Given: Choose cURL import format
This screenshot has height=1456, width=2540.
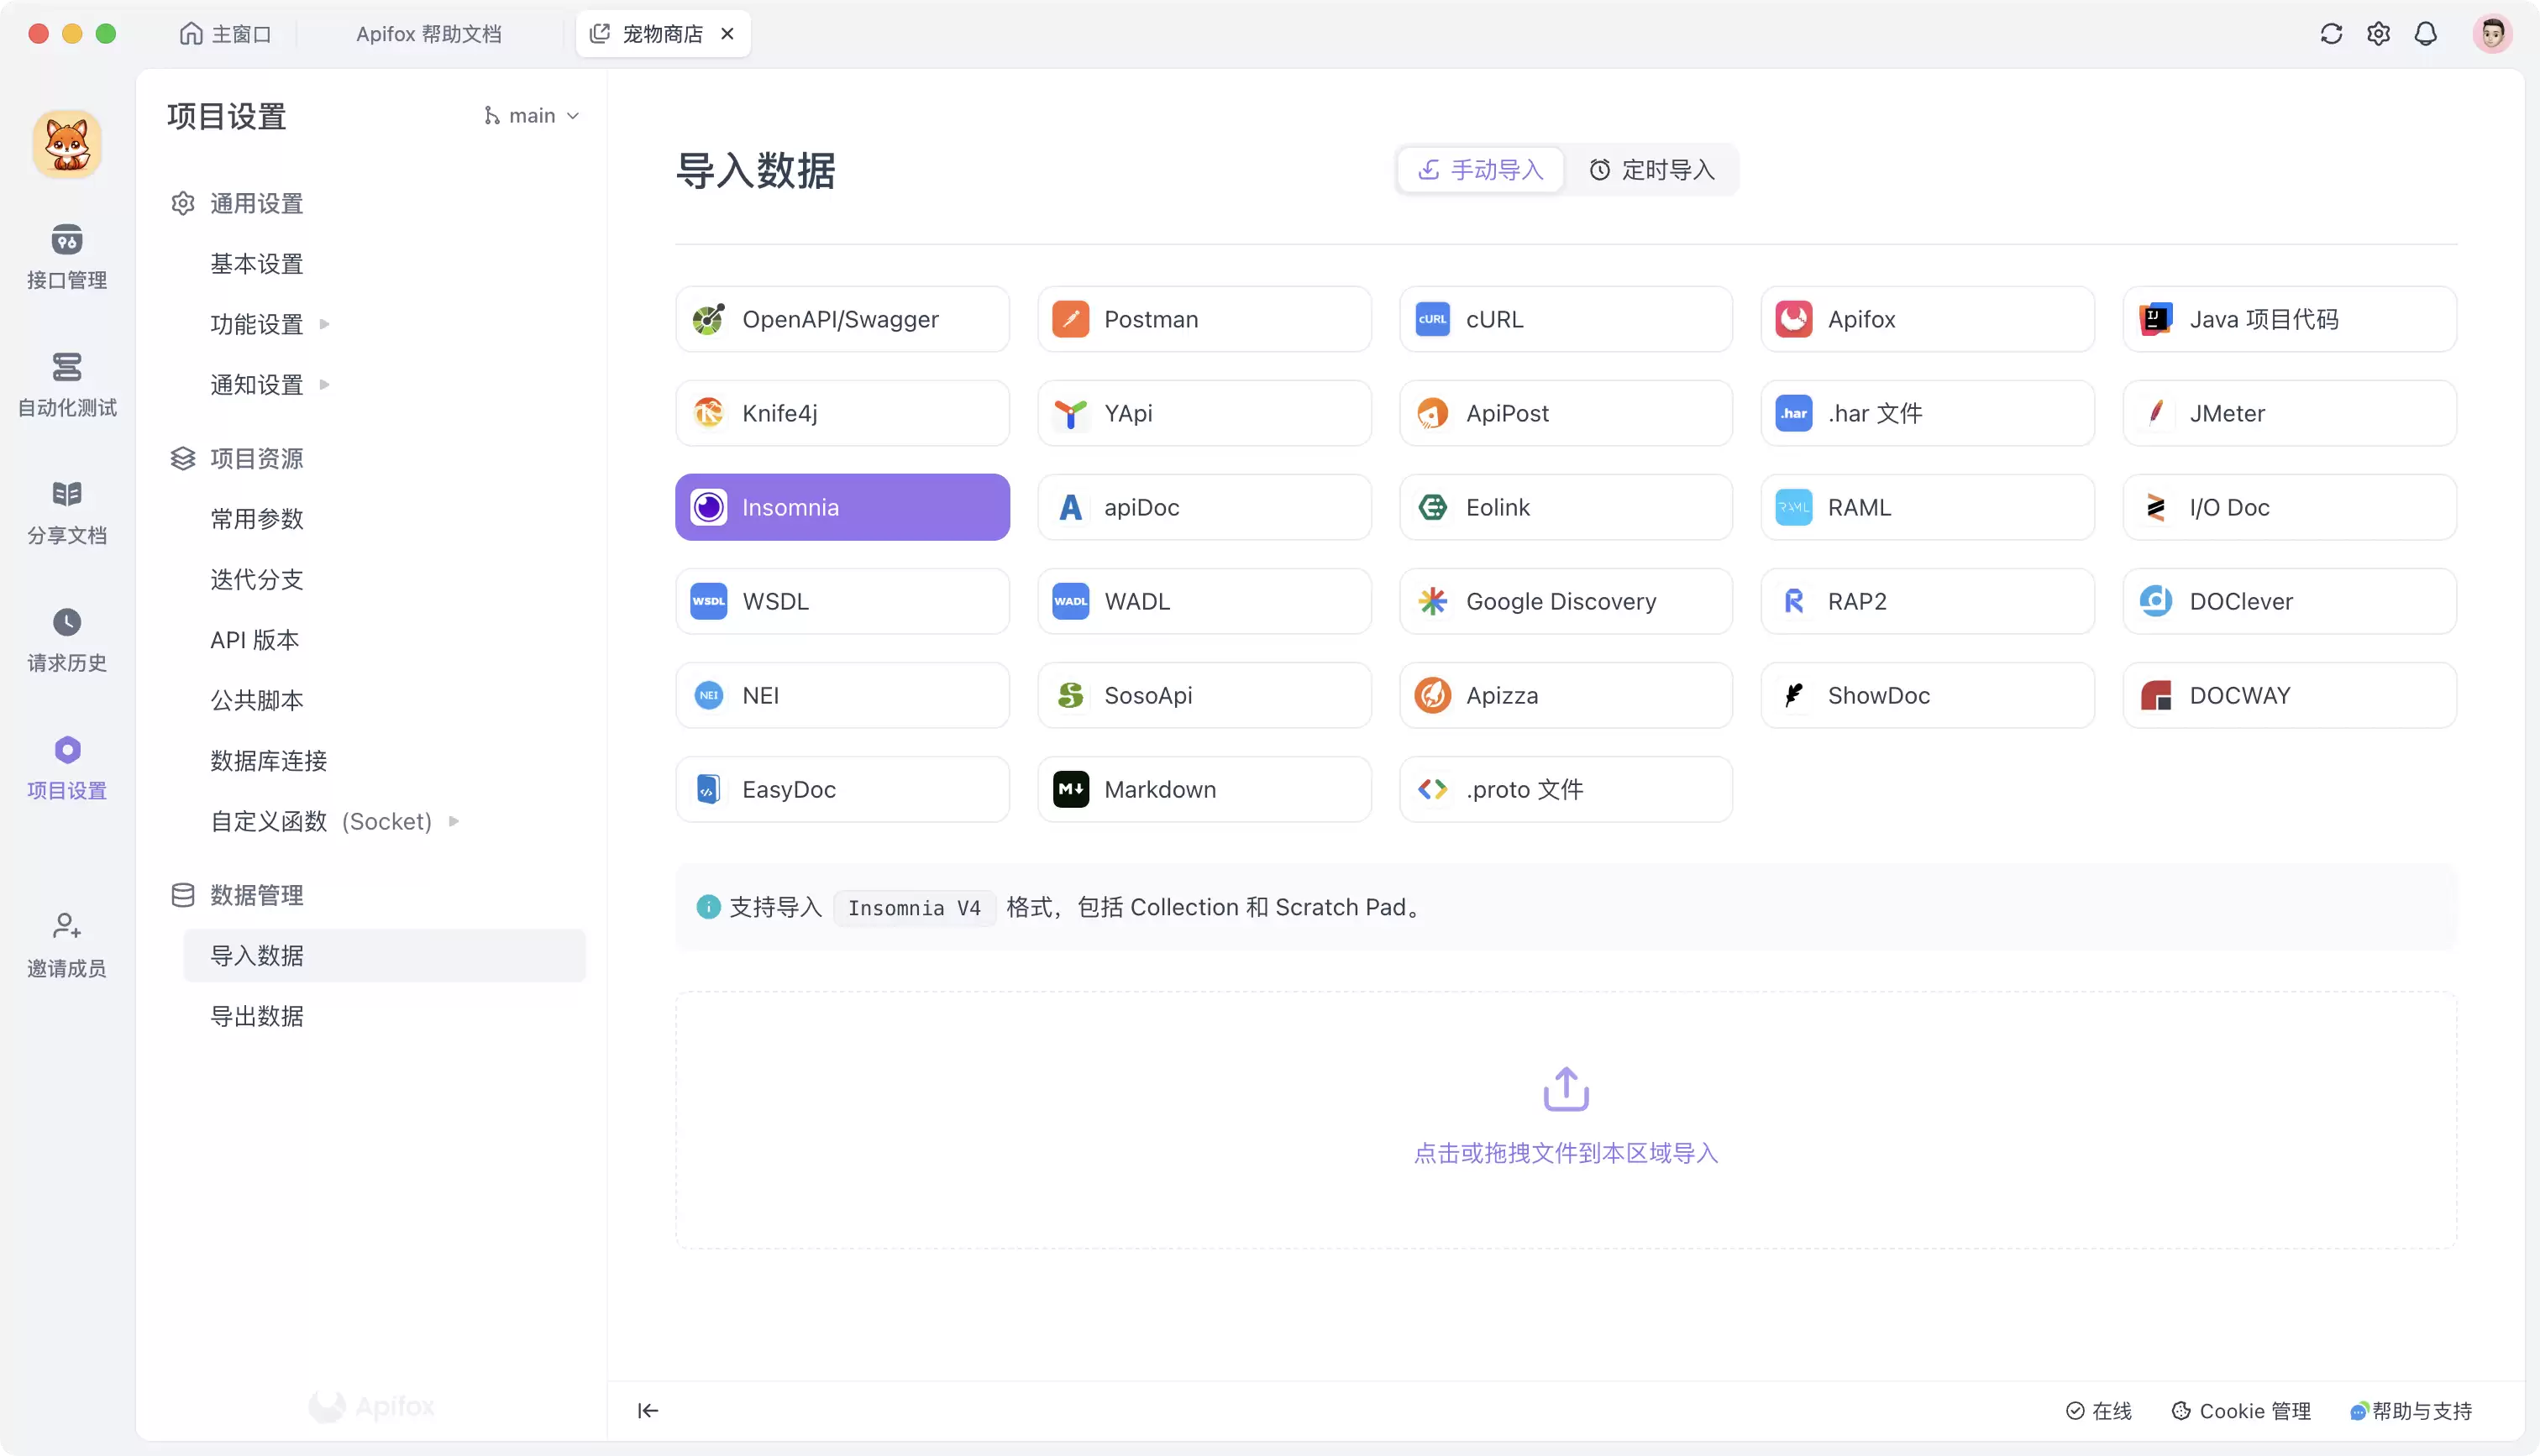Looking at the screenshot, I should [1565, 319].
